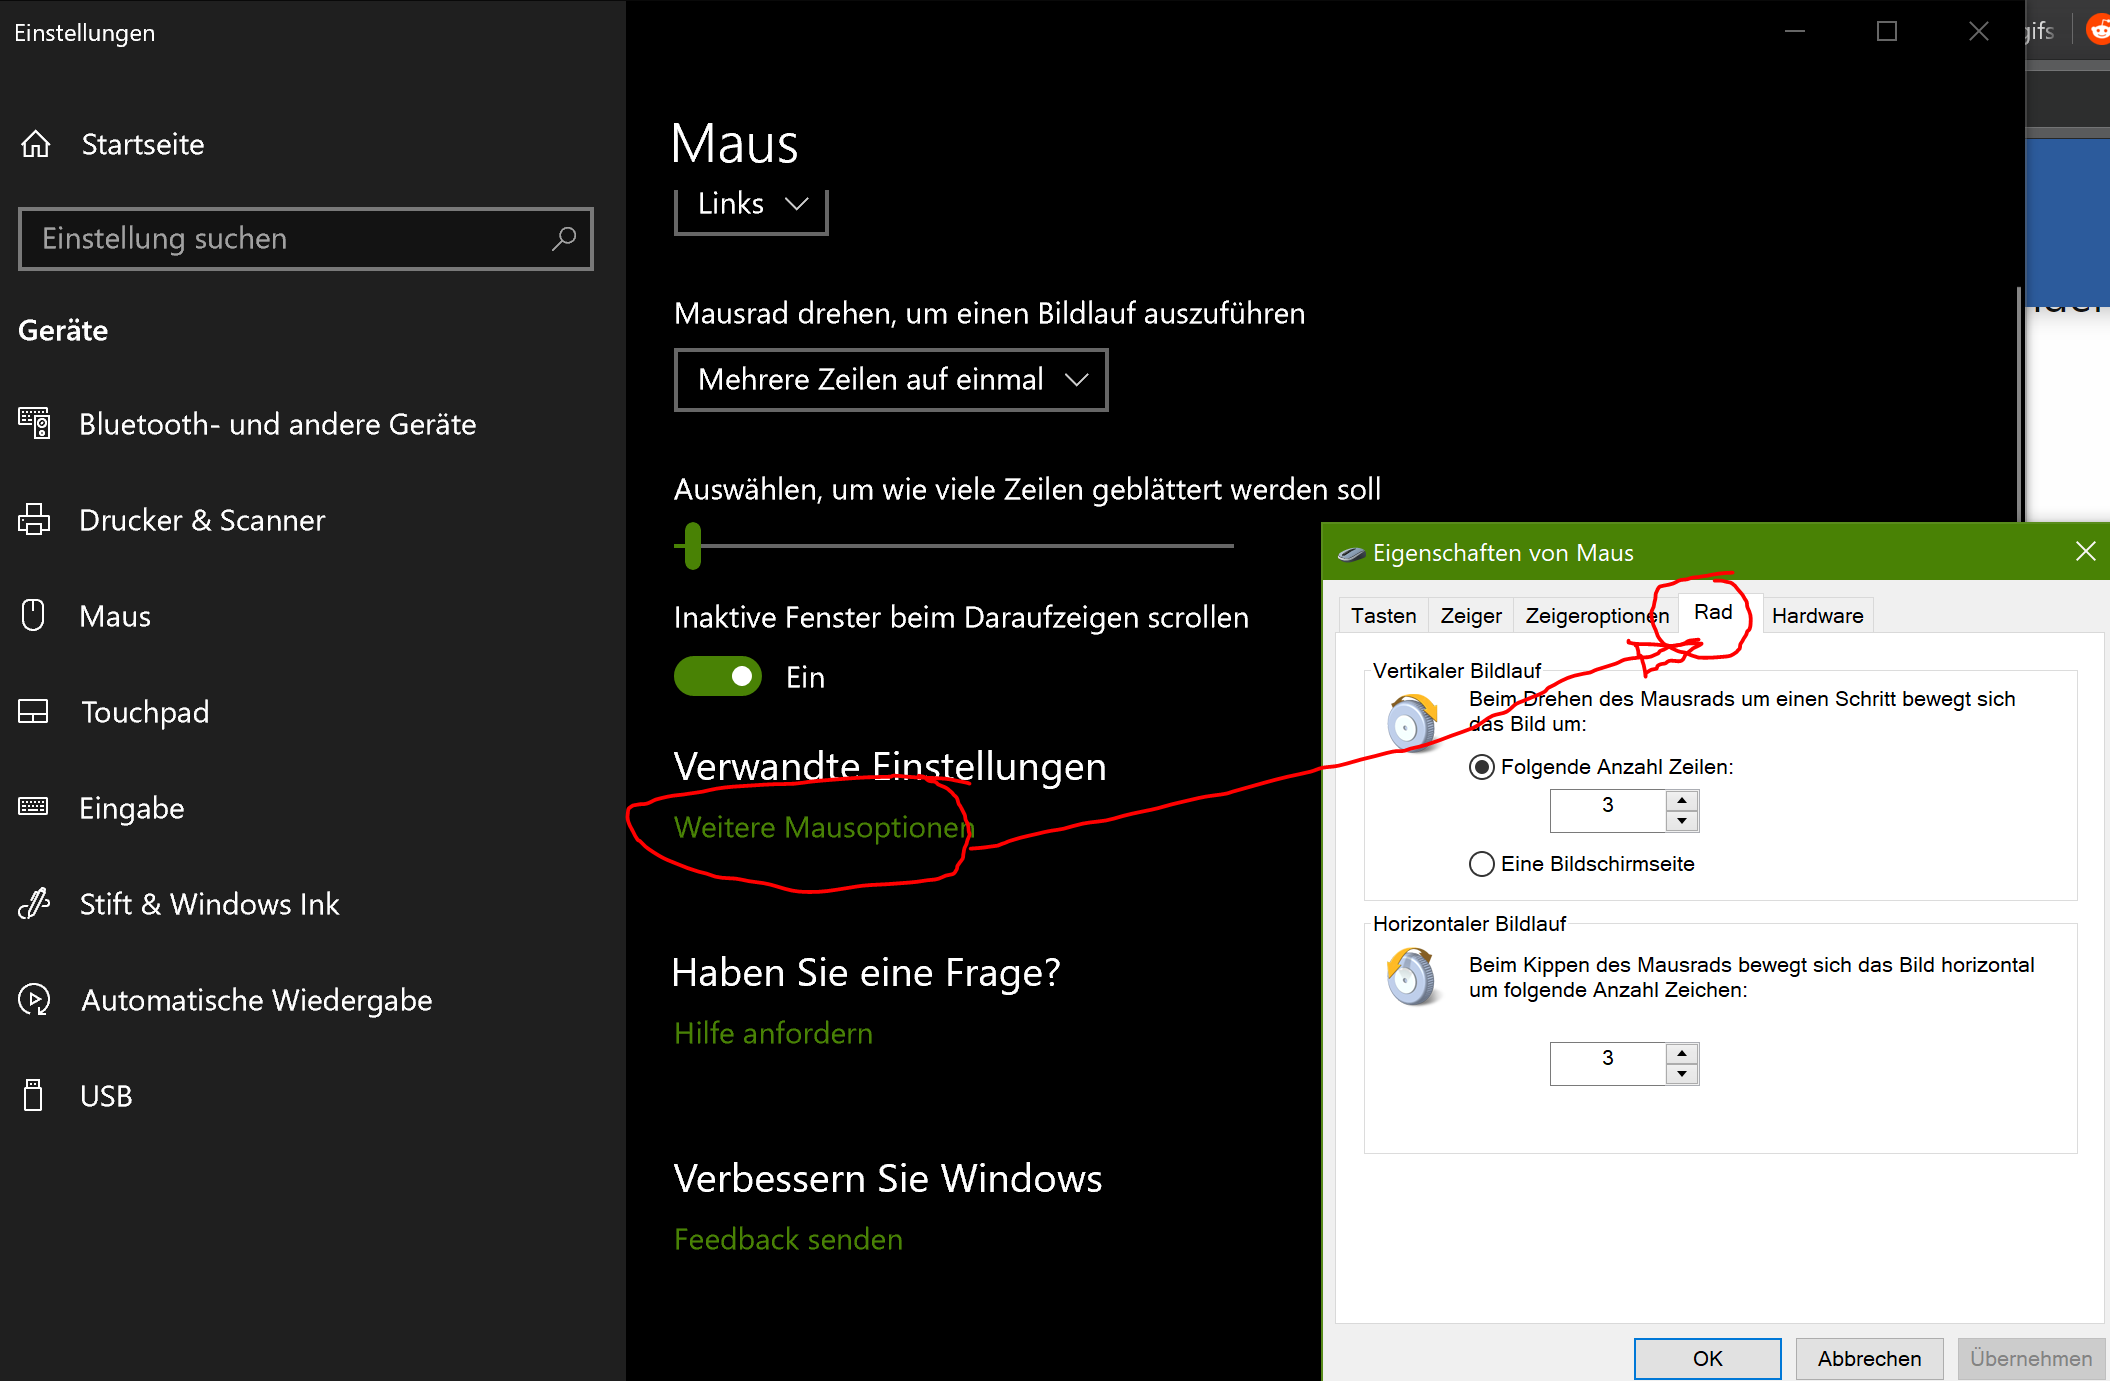Select Folgende Anzahl Zeilen radio button

coord(1482,767)
